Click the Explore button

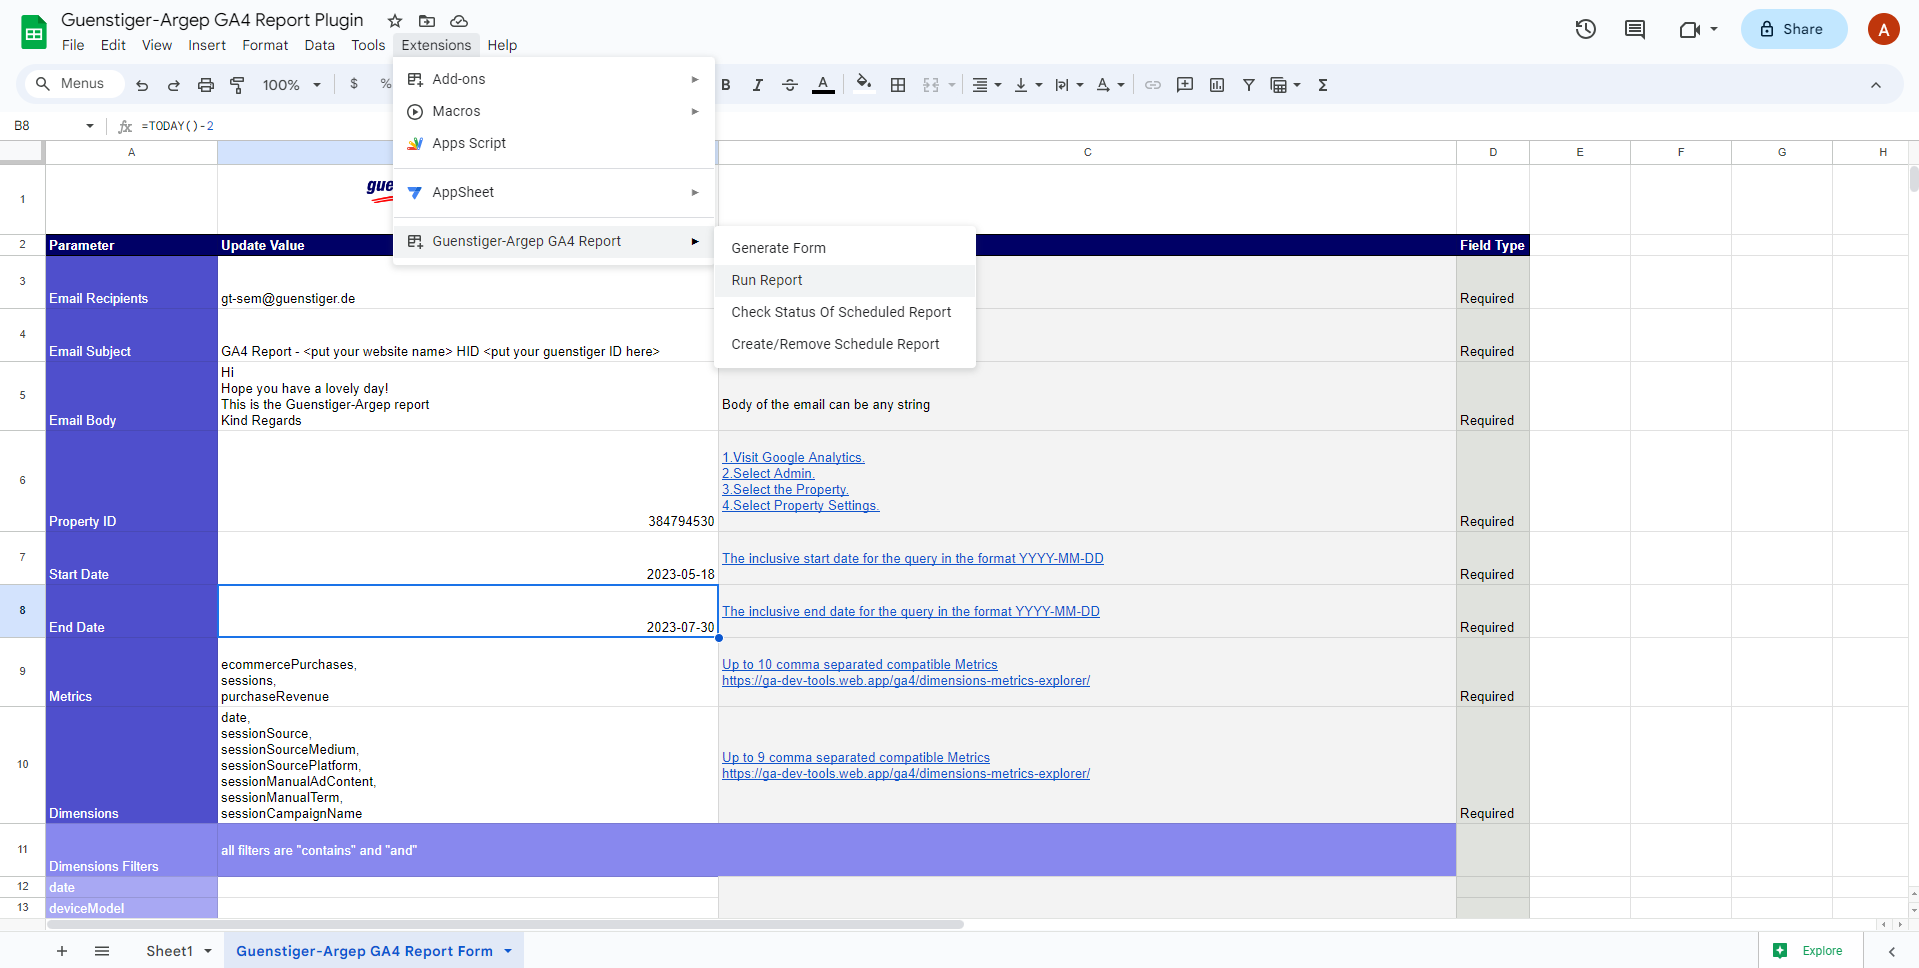(1810, 951)
